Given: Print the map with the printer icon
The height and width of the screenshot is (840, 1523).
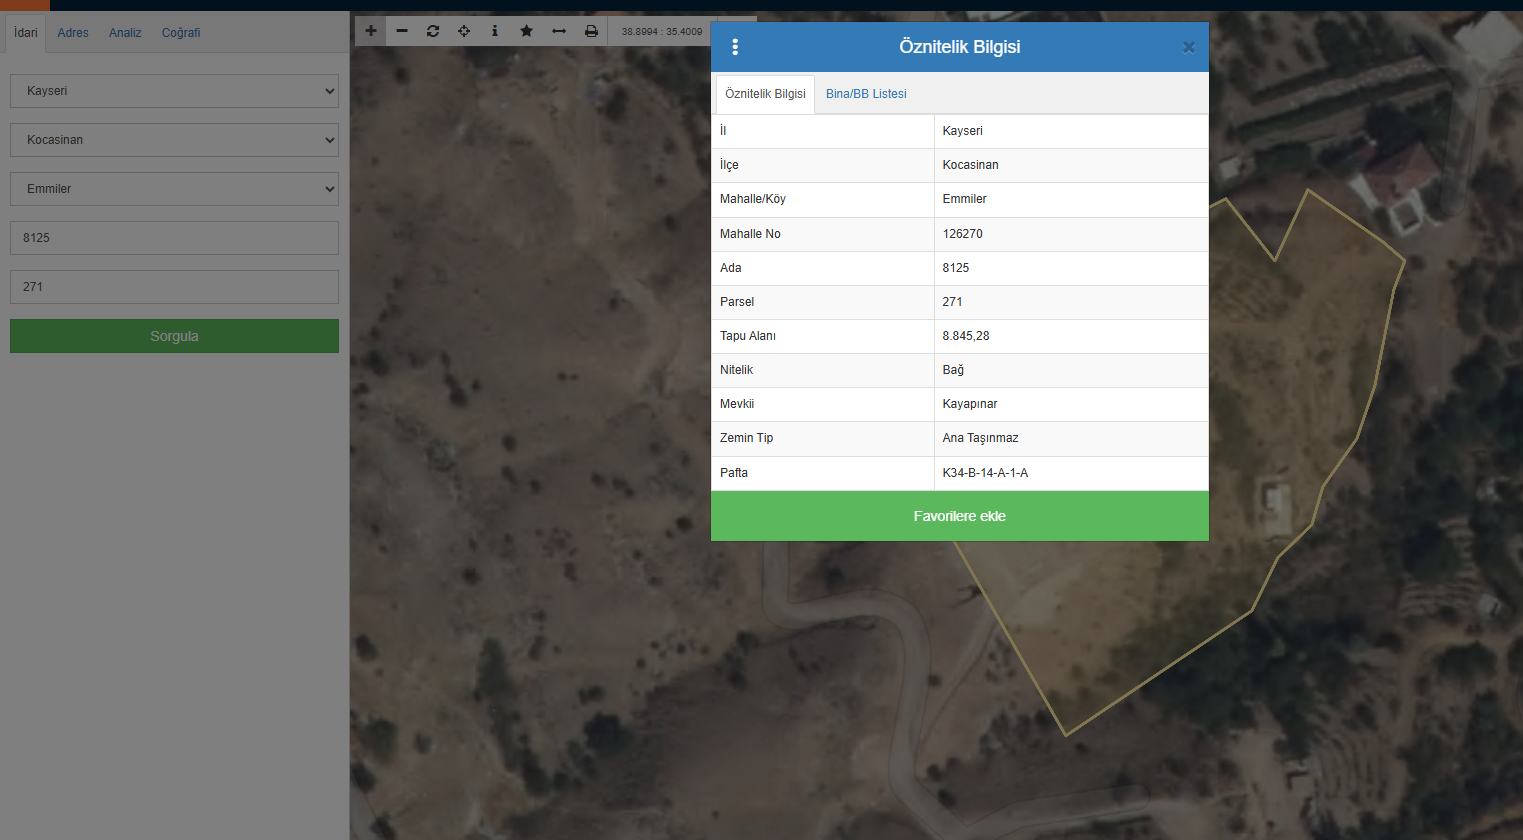Looking at the screenshot, I should [591, 31].
